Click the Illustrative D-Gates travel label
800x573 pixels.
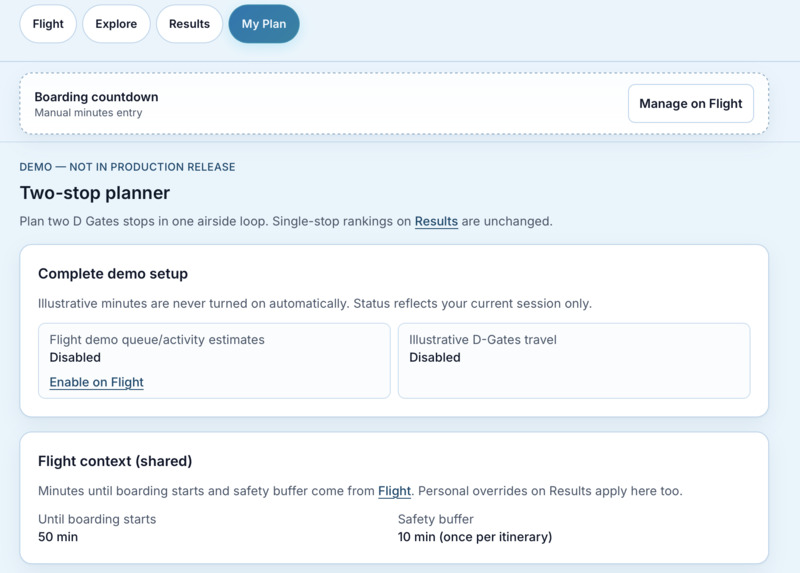tap(483, 340)
